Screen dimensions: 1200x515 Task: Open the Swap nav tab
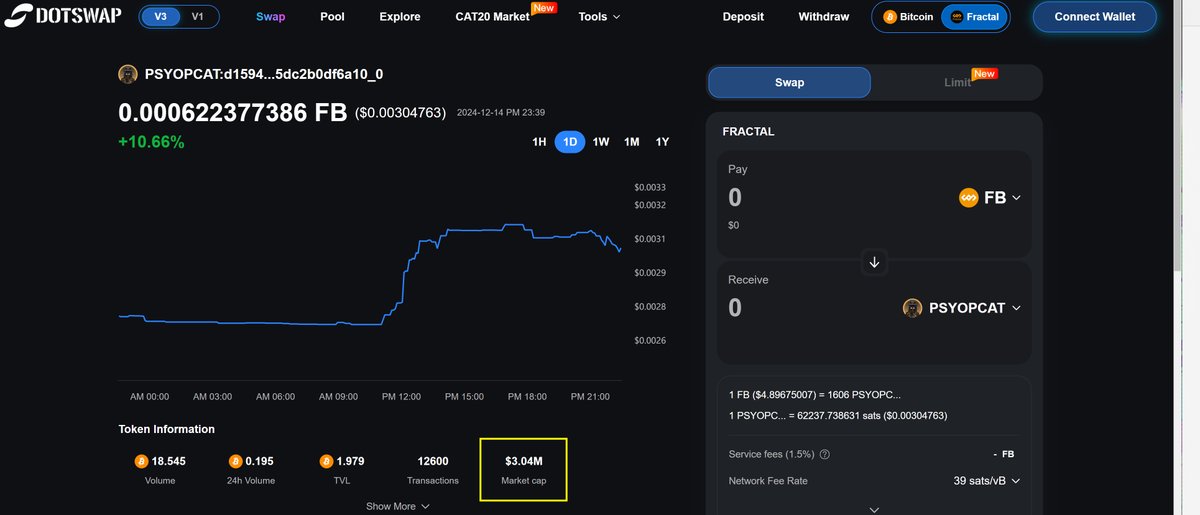point(270,17)
